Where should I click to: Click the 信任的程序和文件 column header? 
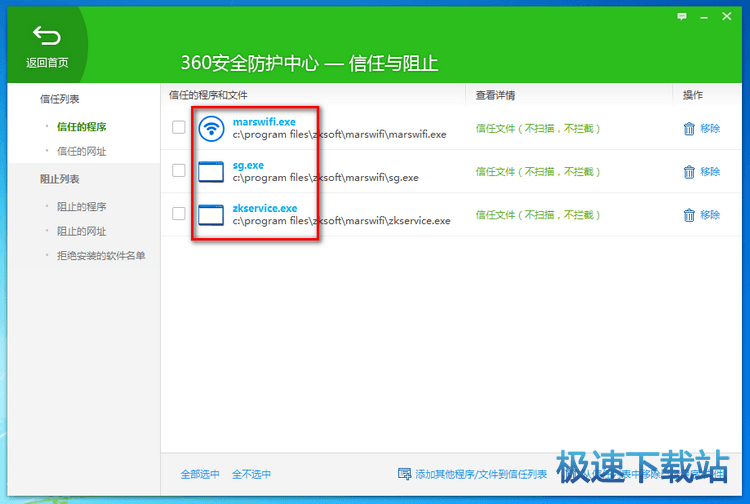pyautogui.click(x=208, y=95)
